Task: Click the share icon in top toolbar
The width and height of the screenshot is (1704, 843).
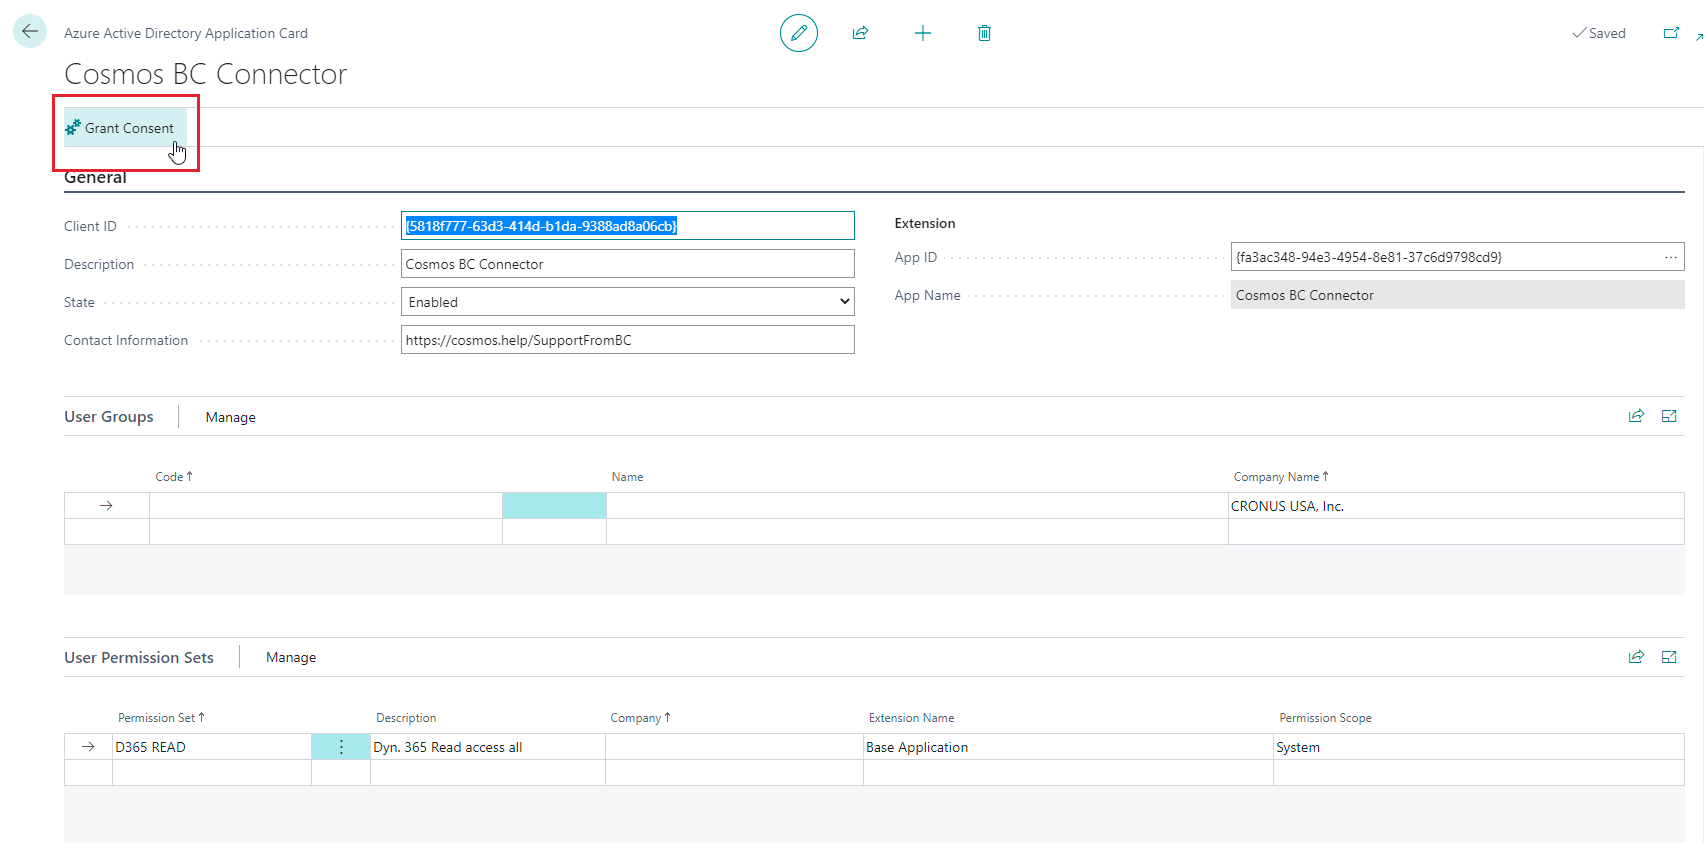Action: (x=860, y=33)
